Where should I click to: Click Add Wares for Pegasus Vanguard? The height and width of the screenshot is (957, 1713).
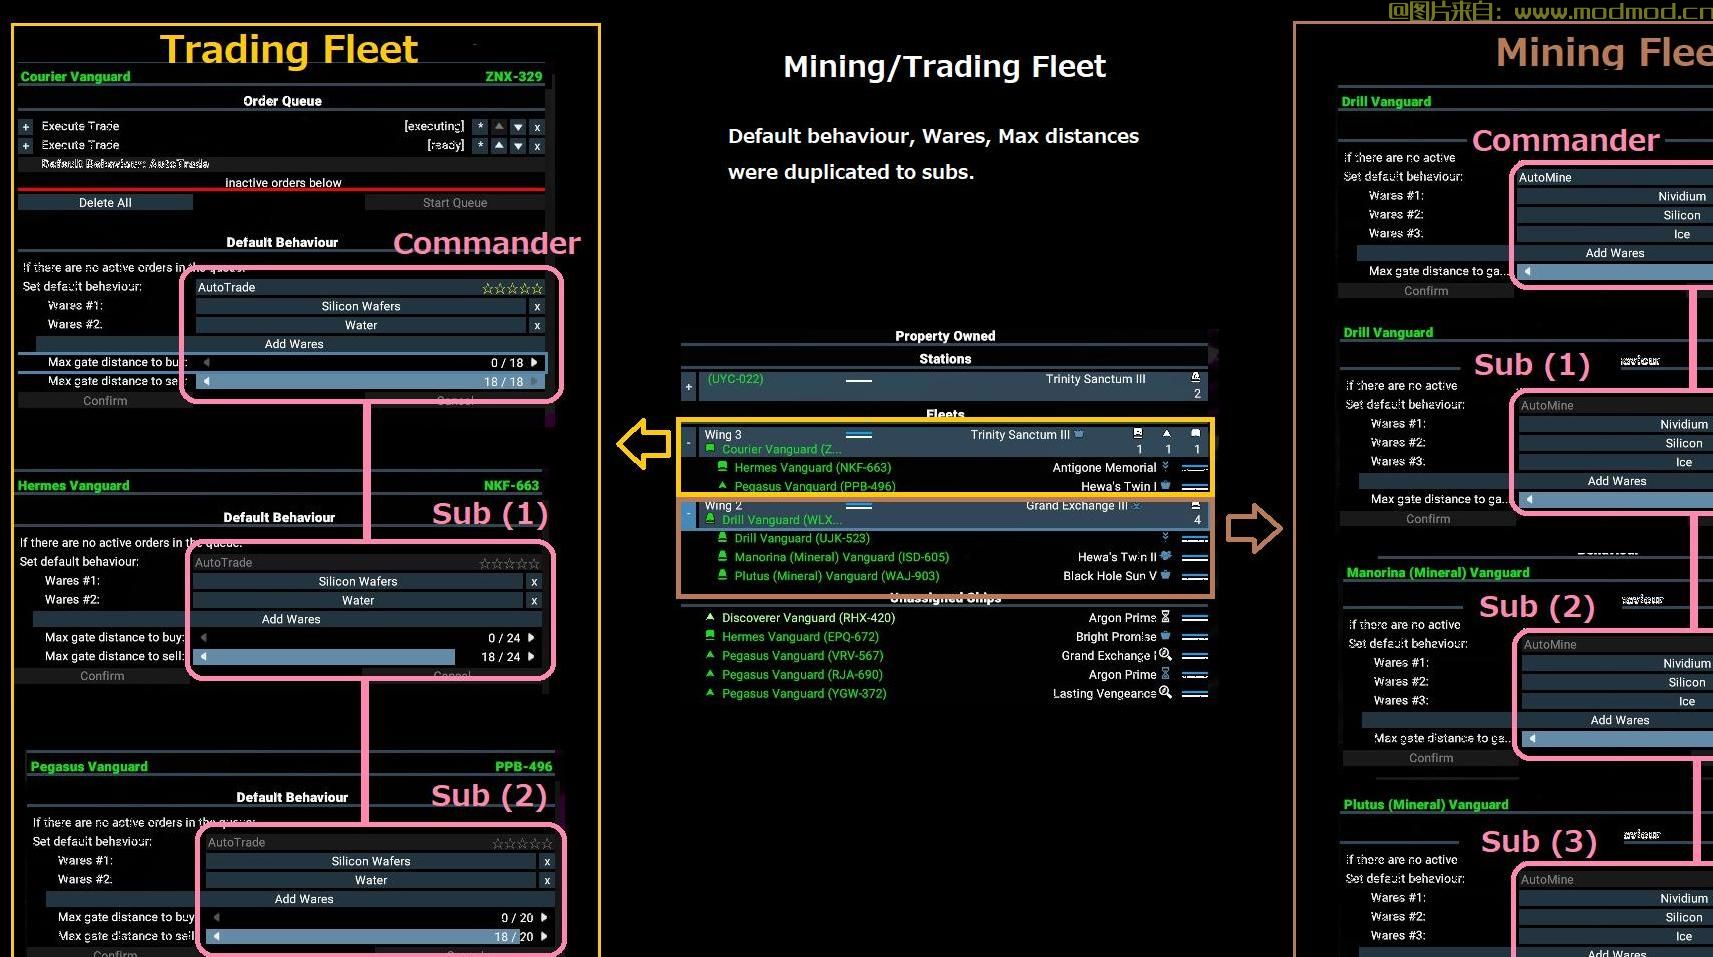tap(304, 899)
